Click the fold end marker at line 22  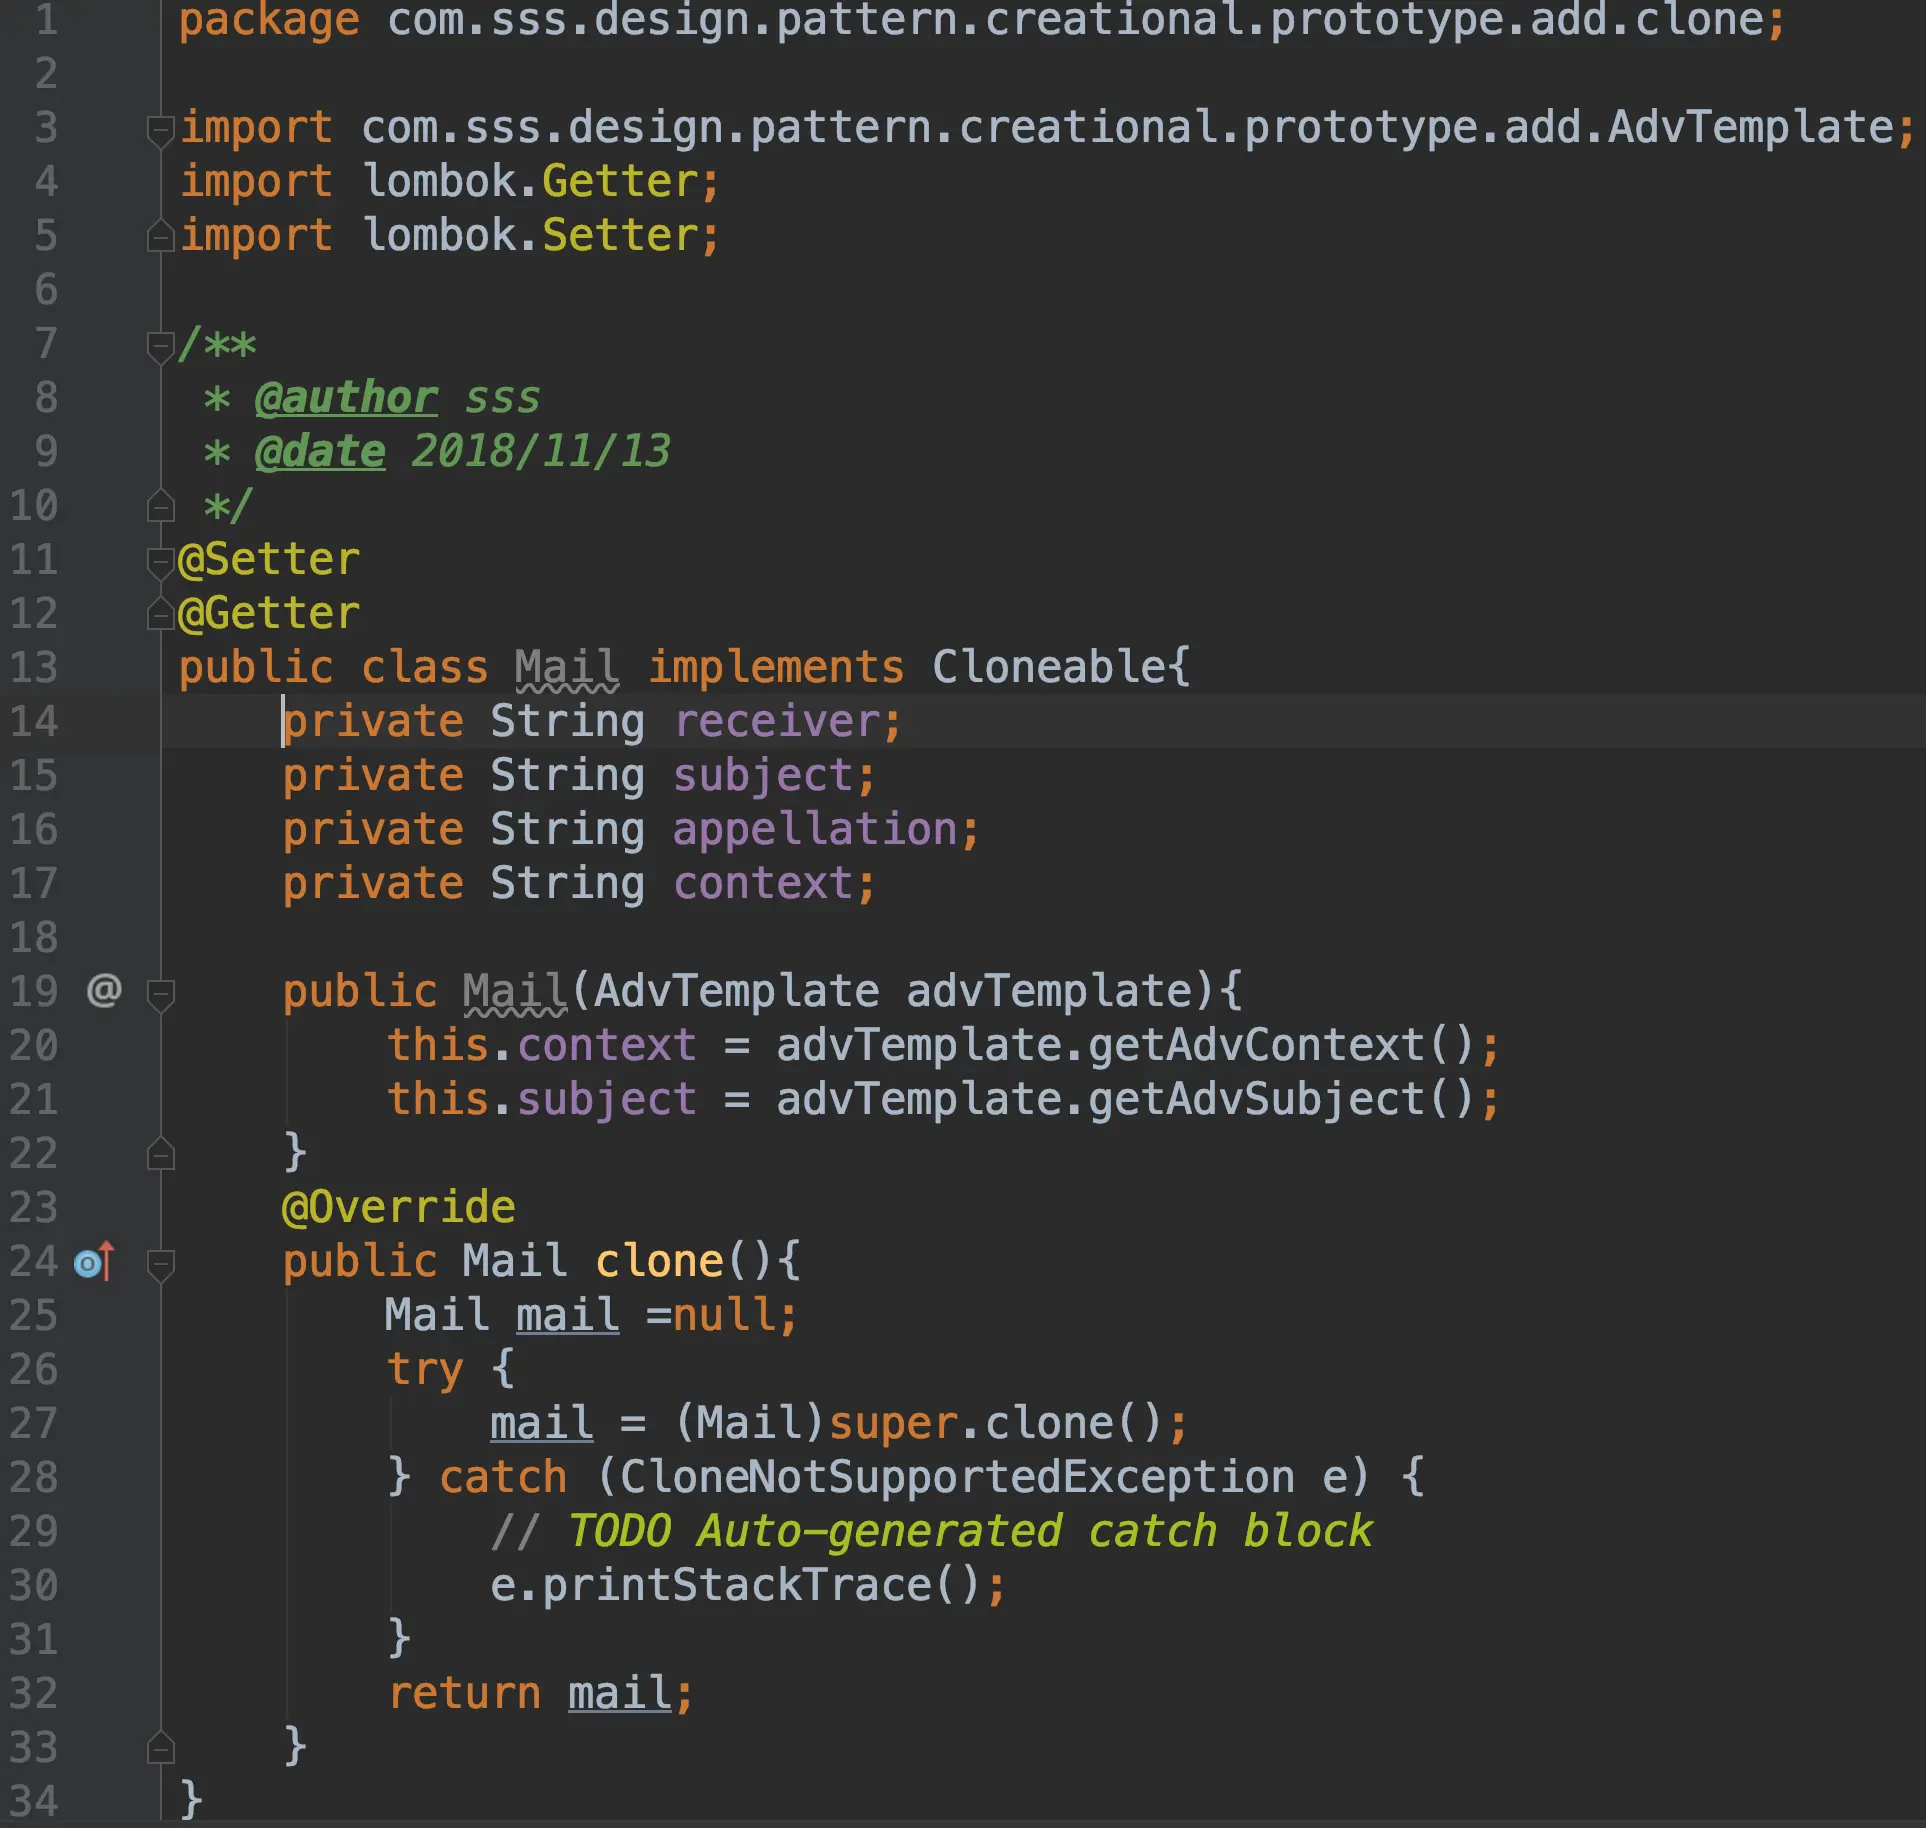pos(160,1155)
